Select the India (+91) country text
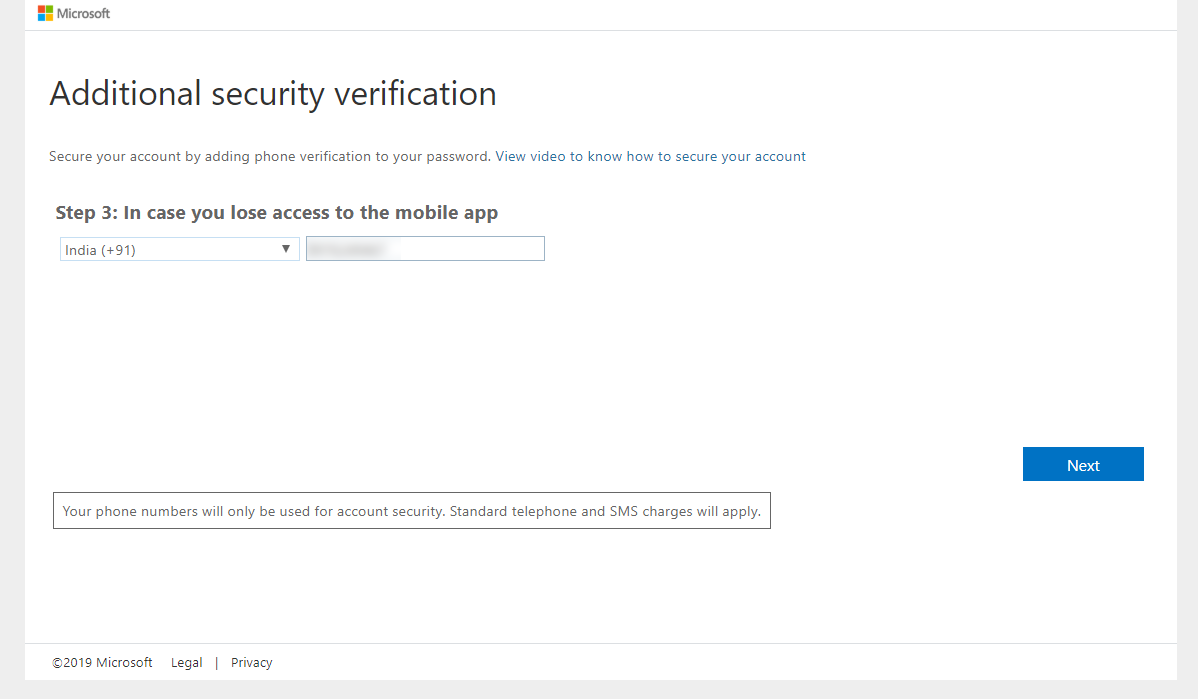This screenshot has height=699, width=1198. [x=100, y=250]
